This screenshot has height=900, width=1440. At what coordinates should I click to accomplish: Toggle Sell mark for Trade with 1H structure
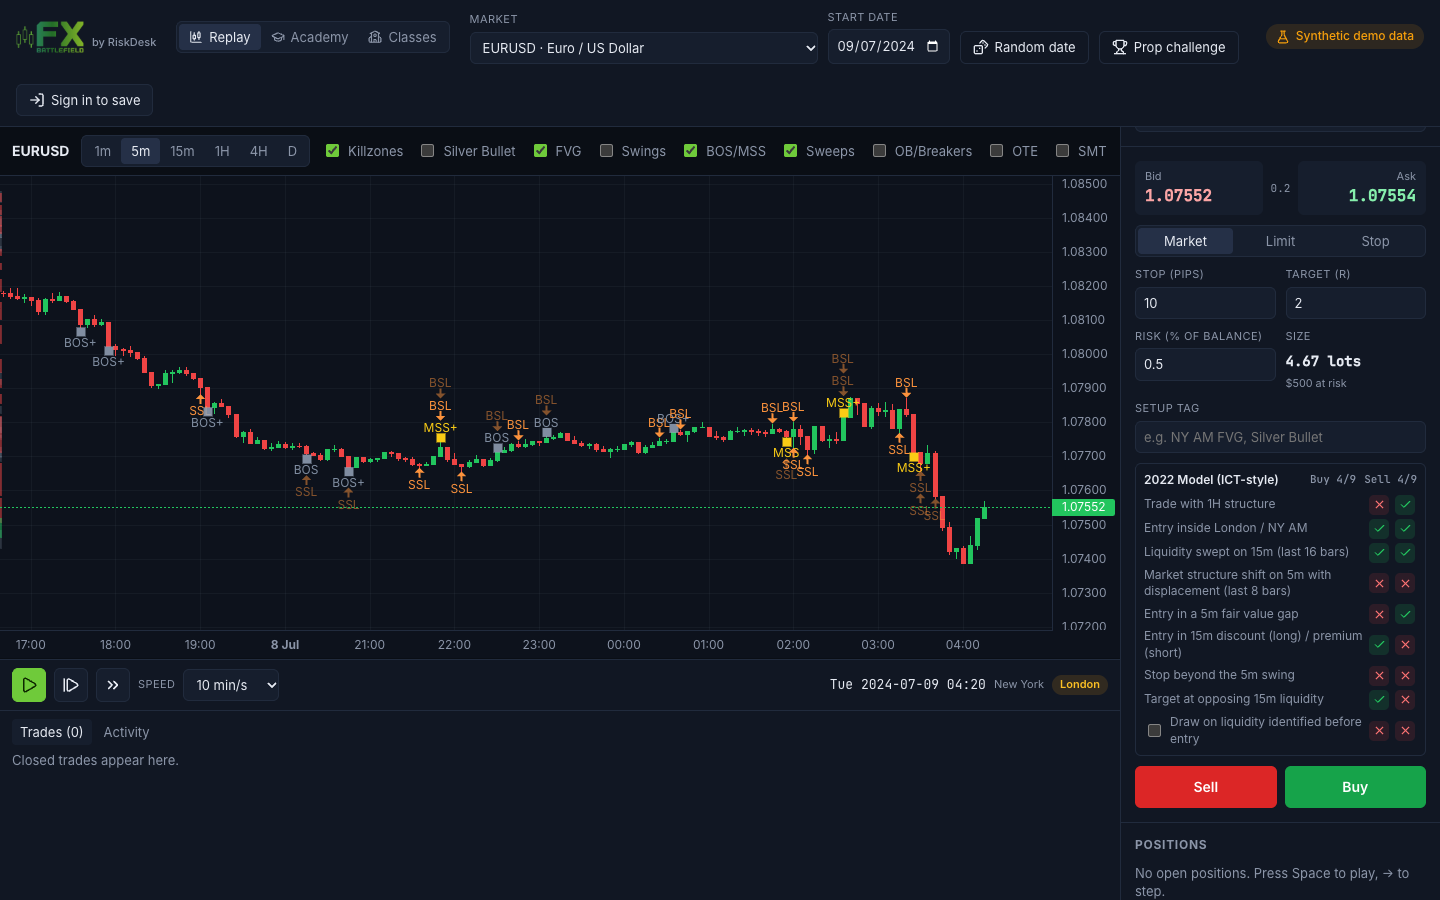pos(1405,504)
